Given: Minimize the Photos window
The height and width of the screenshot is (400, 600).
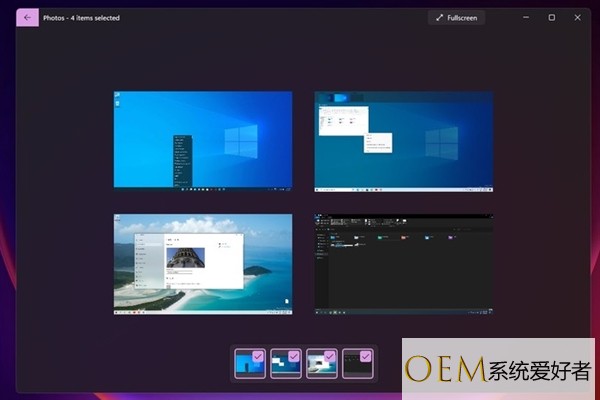Looking at the screenshot, I should pos(524,17).
